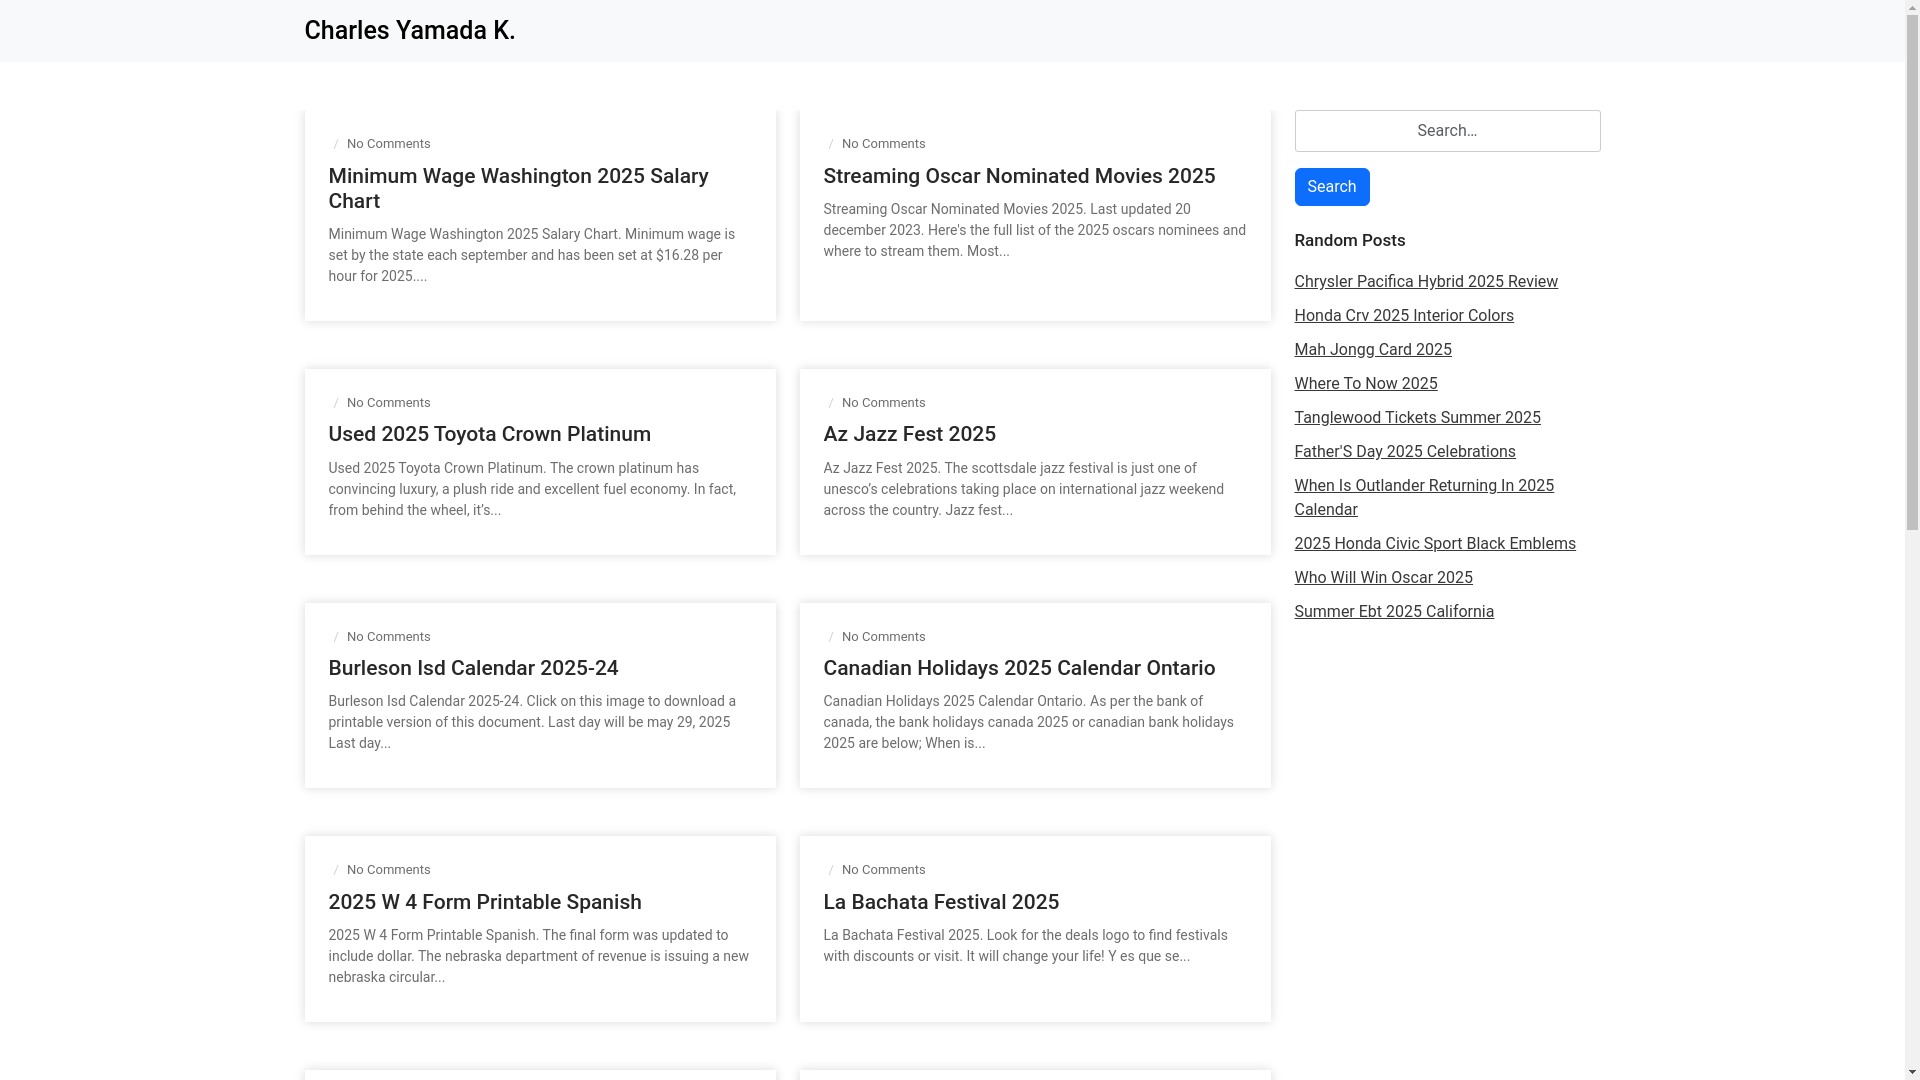Screen dimensions: 1920x1080
Task: Visit Honda Crv 2025 Interior Colors link
Action: [1403, 316]
